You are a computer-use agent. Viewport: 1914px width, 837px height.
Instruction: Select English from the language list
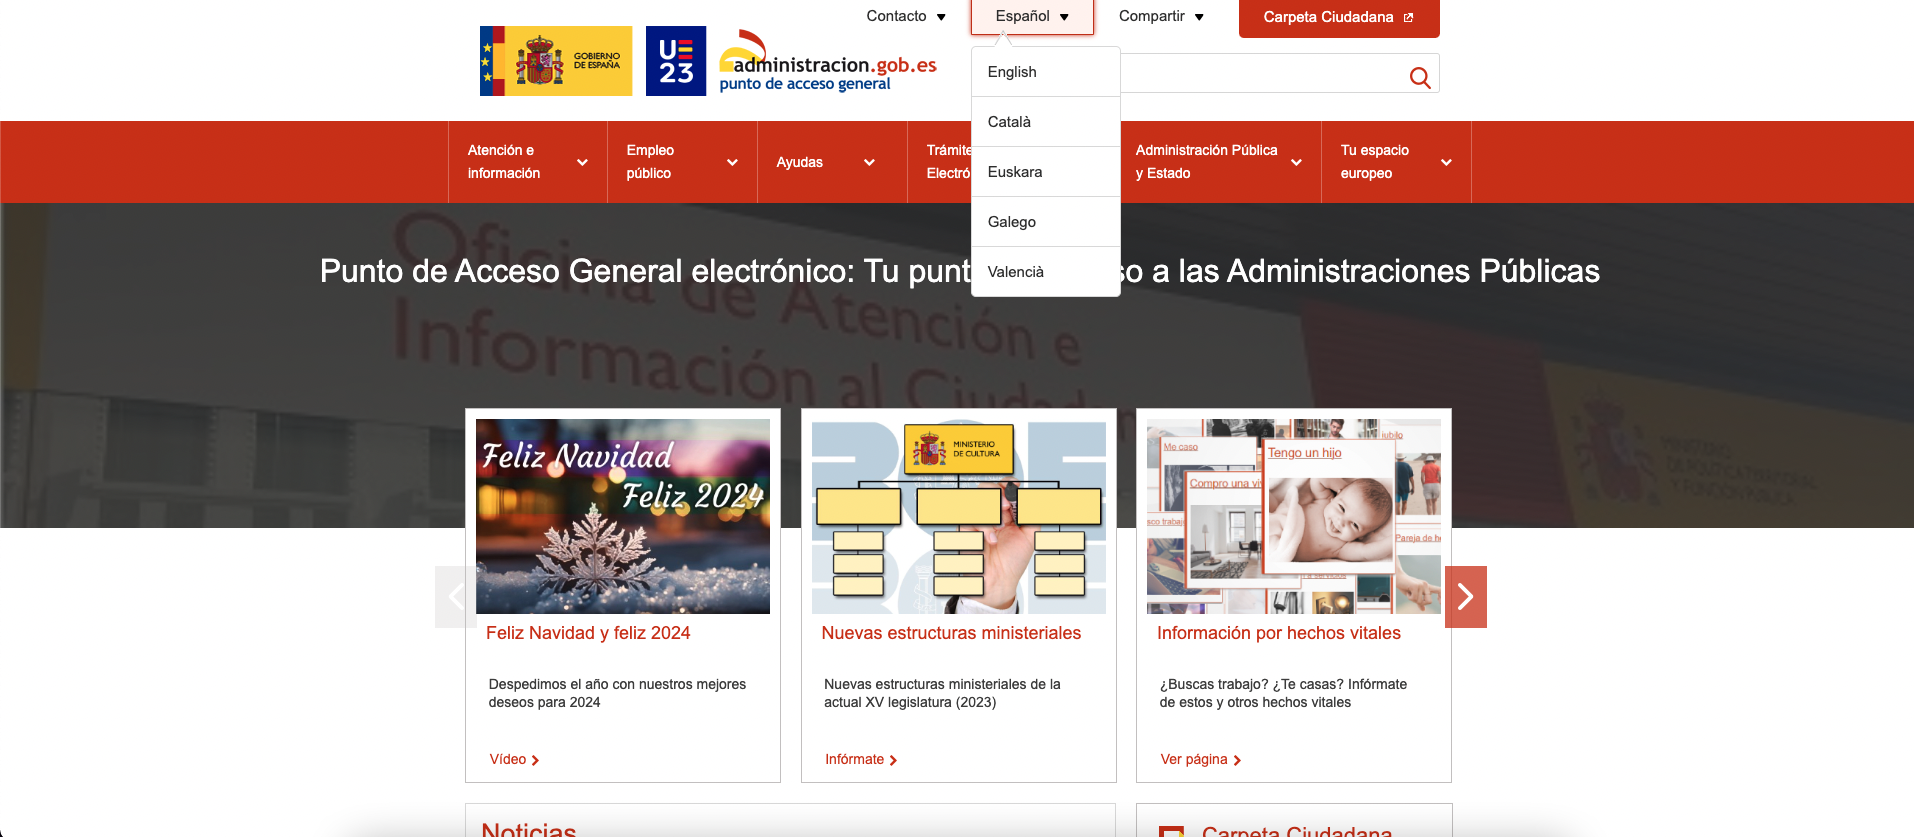point(1012,72)
